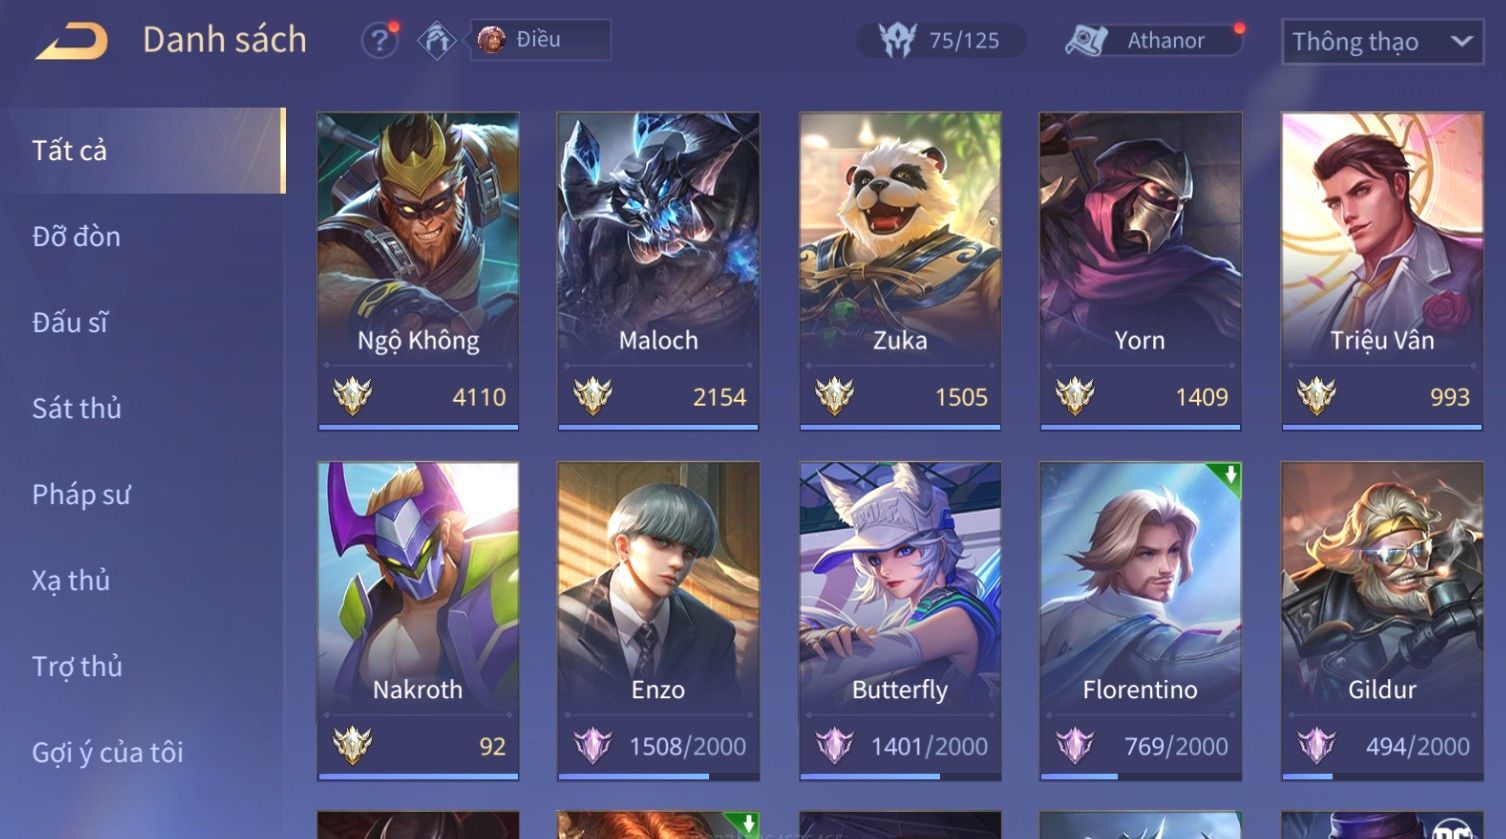Tap the home-shaped icon beside Điều
This screenshot has height=839, width=1506.
(x=436, y=41)
